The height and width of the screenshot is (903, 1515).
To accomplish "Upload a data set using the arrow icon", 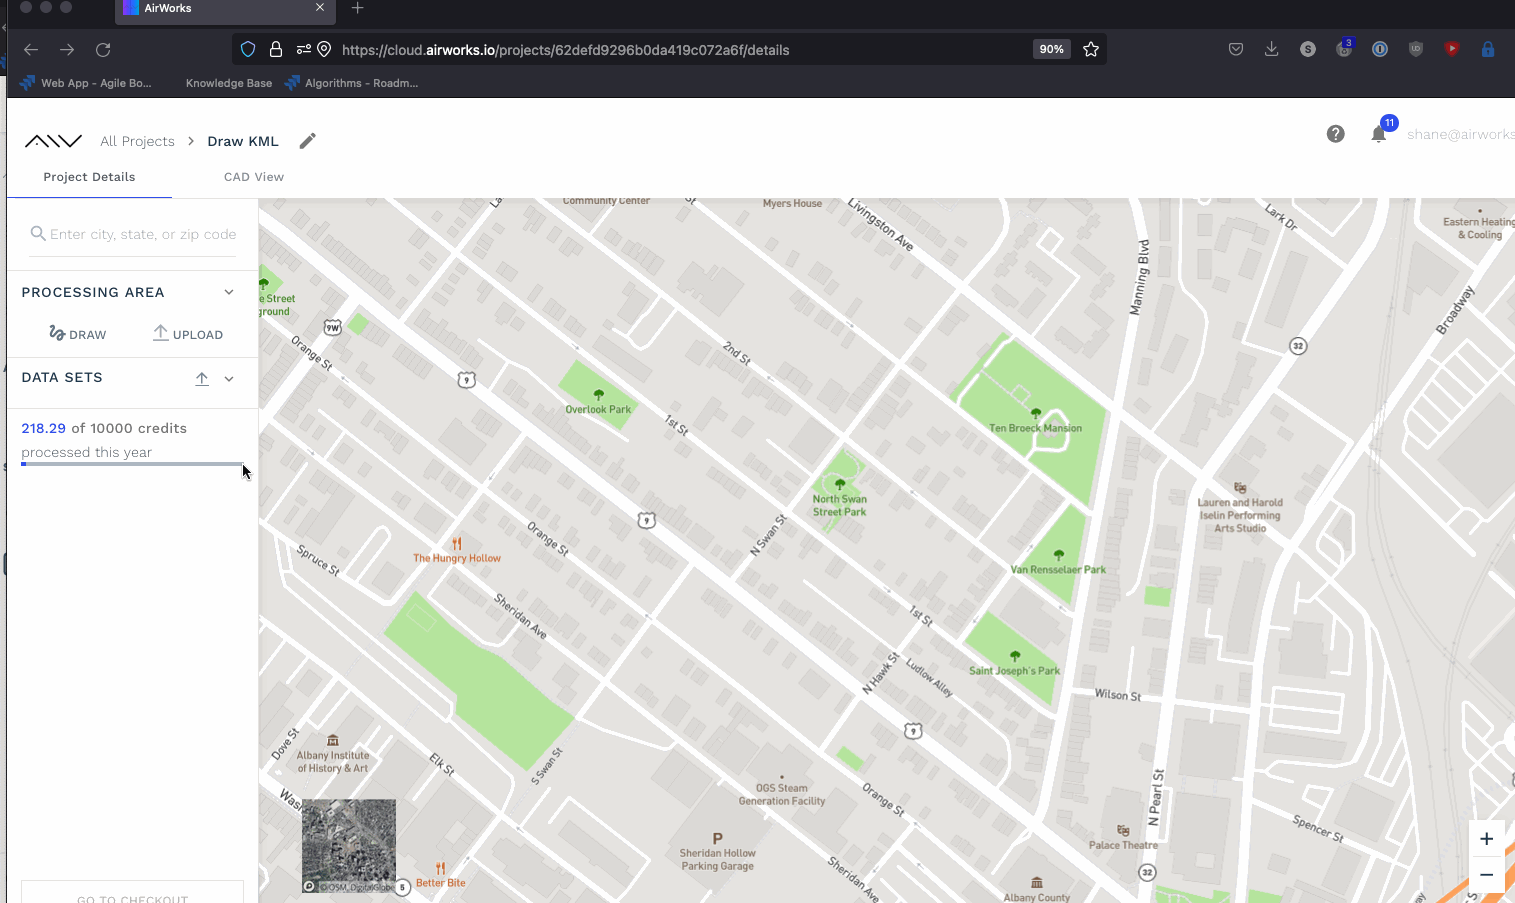I will (x=202, y=378).
